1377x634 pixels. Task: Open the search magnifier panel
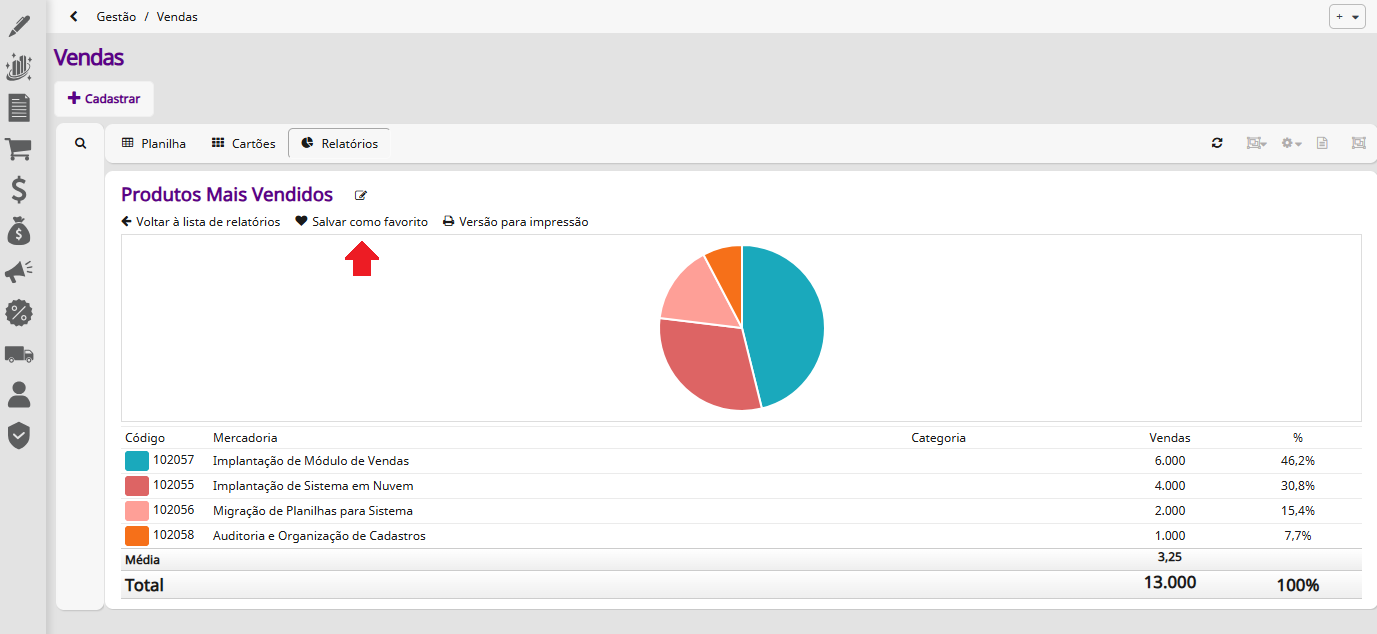pyautogui.click(x=81, y=143)
